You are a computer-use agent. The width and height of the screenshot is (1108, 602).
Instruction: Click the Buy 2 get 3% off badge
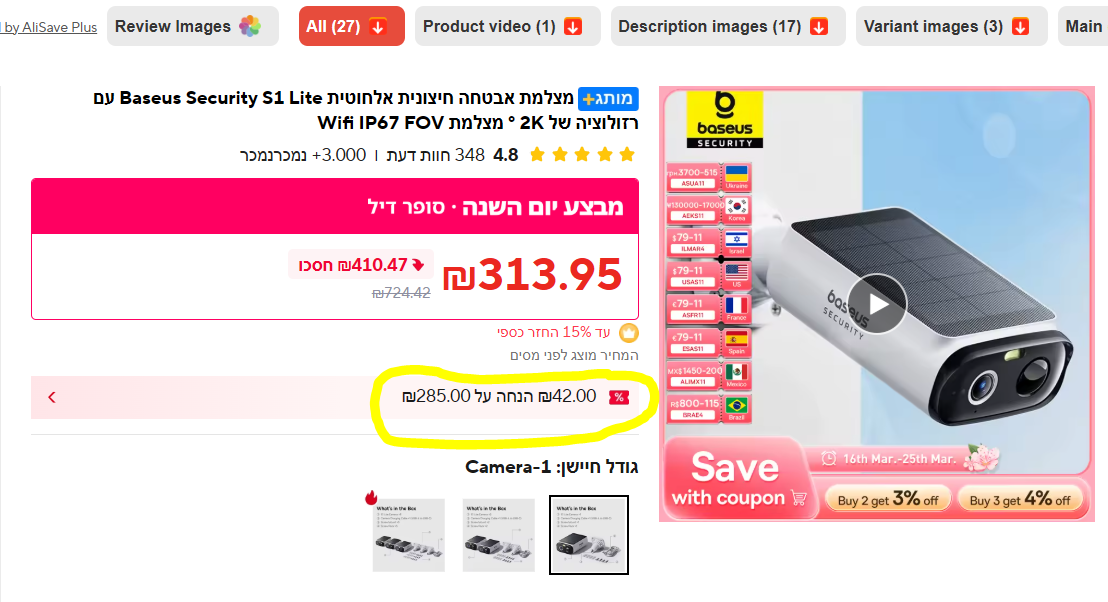point(888,499)
